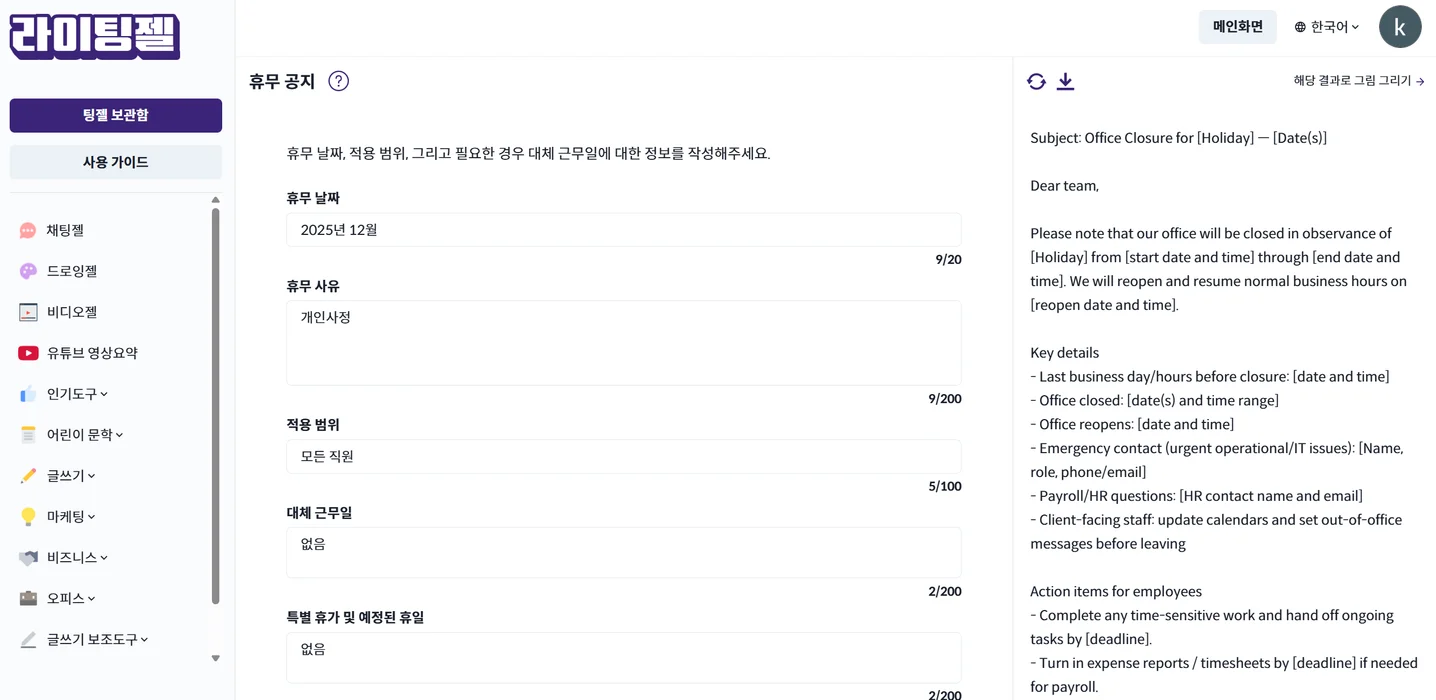The height and width of the screenshot is (700, 1436).
Task: Click the 채팅젤 chat bubble icon
Action: [28, 230]
